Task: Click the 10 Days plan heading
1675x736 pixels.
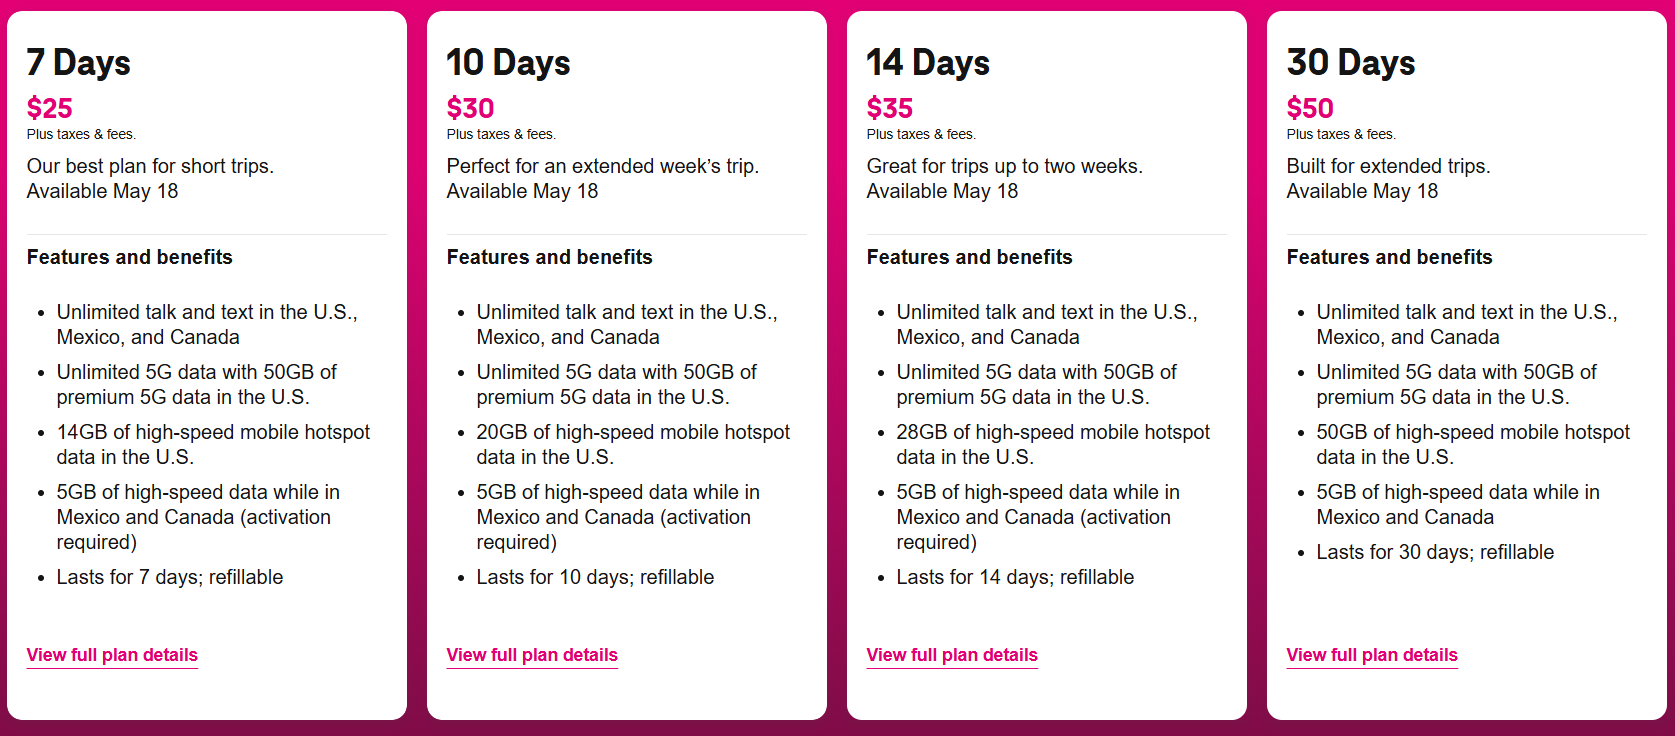Action: click(x=508, y=63)
